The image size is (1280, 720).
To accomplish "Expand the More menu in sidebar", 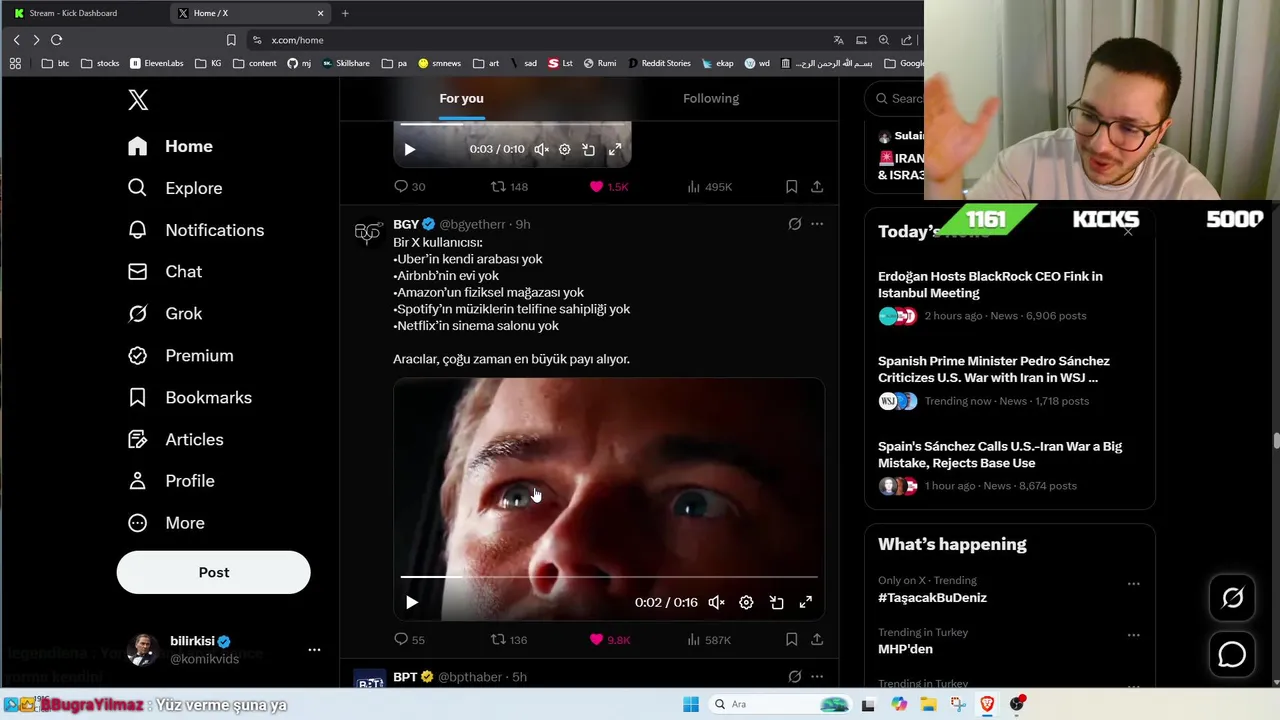I will pyautogui.click(x=166, y=523).
